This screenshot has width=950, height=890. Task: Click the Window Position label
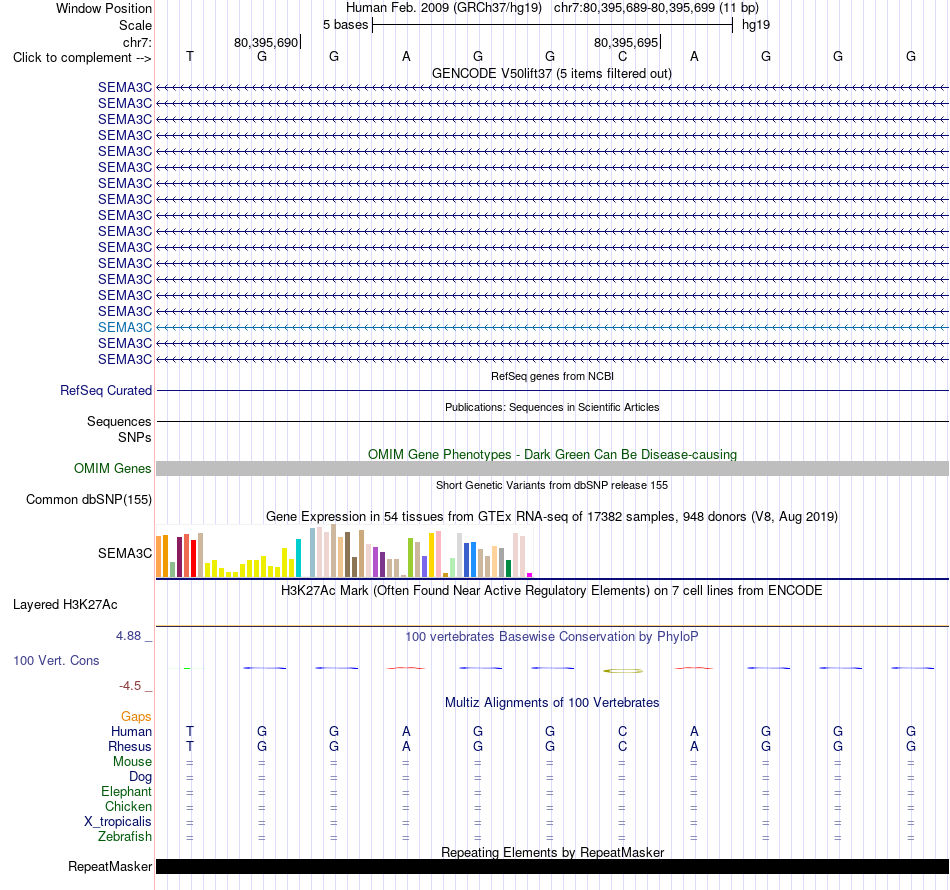click(x=104, y=8)
